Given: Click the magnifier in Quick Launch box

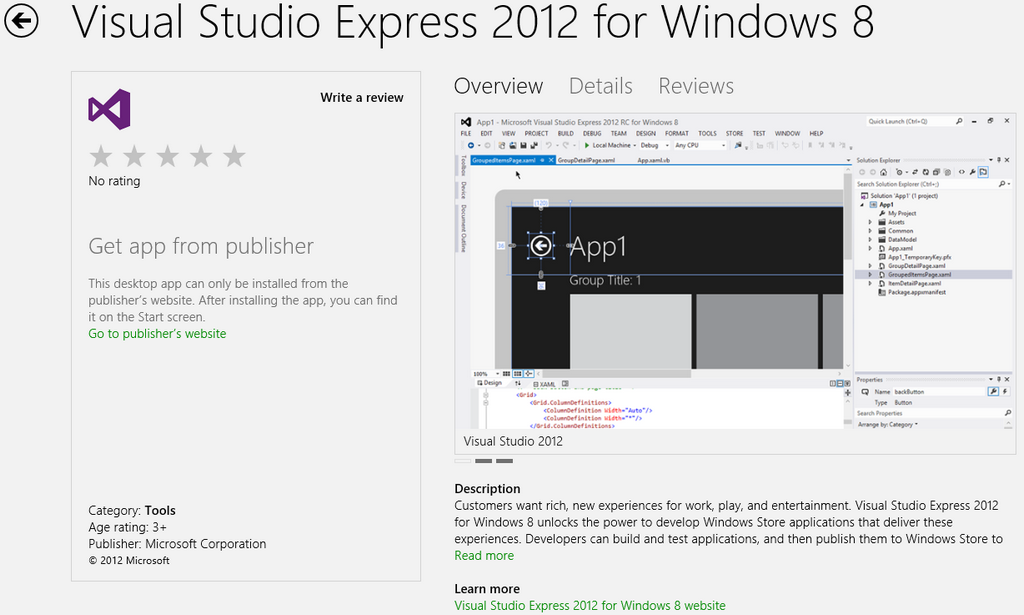Looking at the screenshot, I should point(958,121).
